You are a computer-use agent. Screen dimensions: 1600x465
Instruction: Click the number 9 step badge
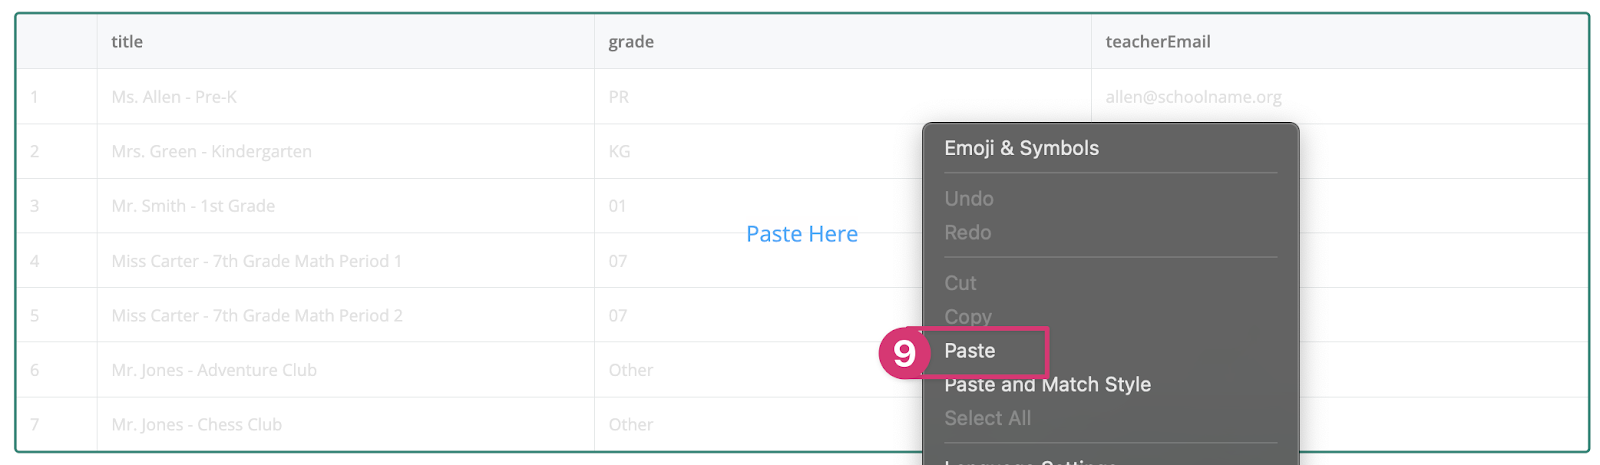click(904, 353)
